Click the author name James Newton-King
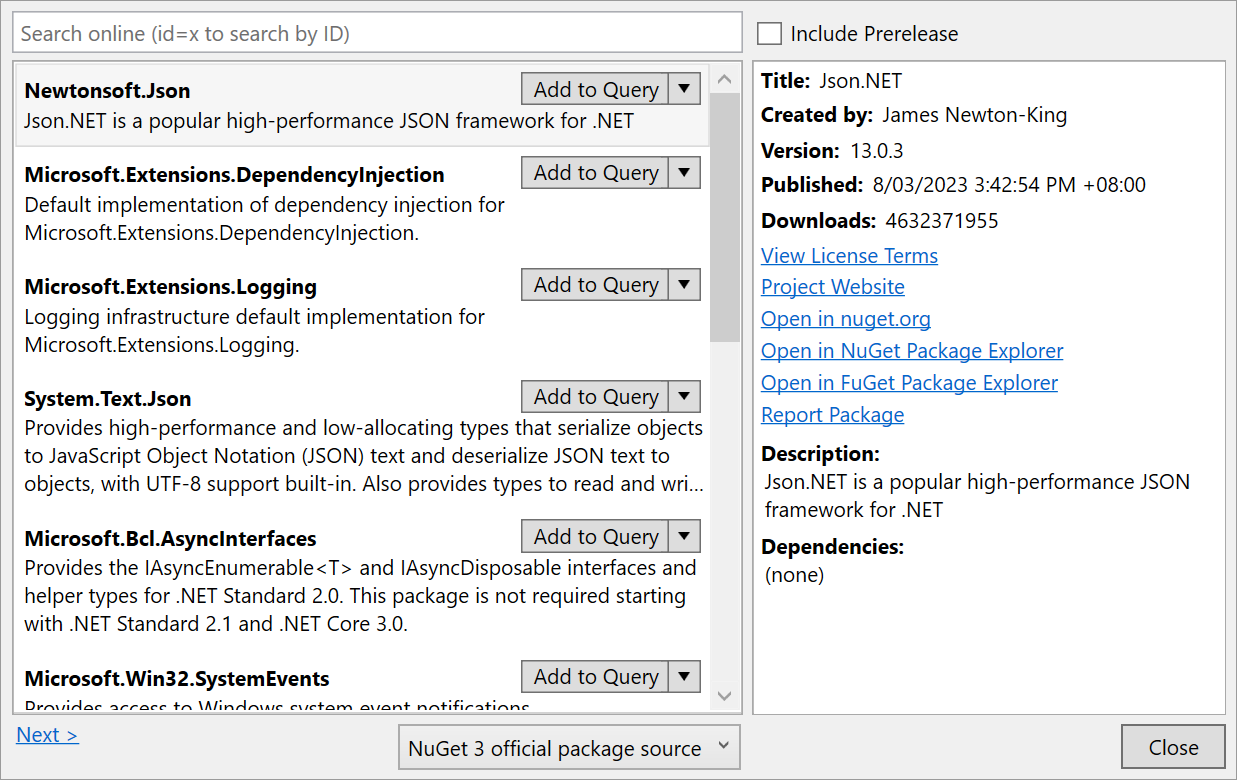The image size is (1237, 780). point(974,115)
